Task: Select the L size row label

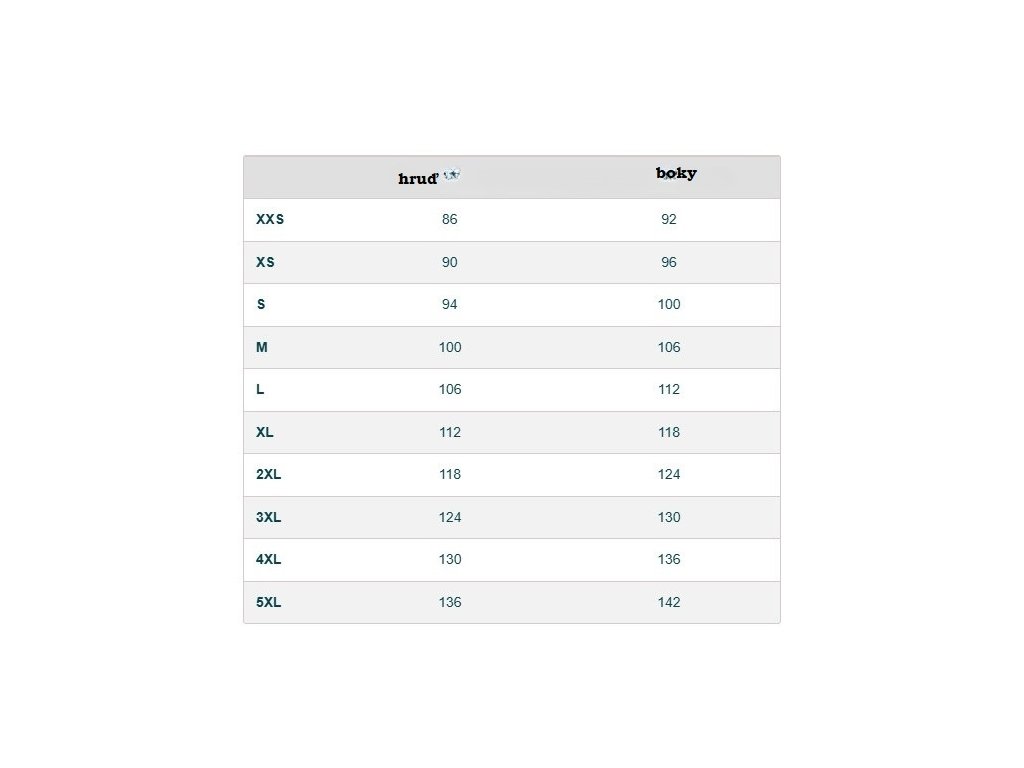Action: (x=260, y=390)
